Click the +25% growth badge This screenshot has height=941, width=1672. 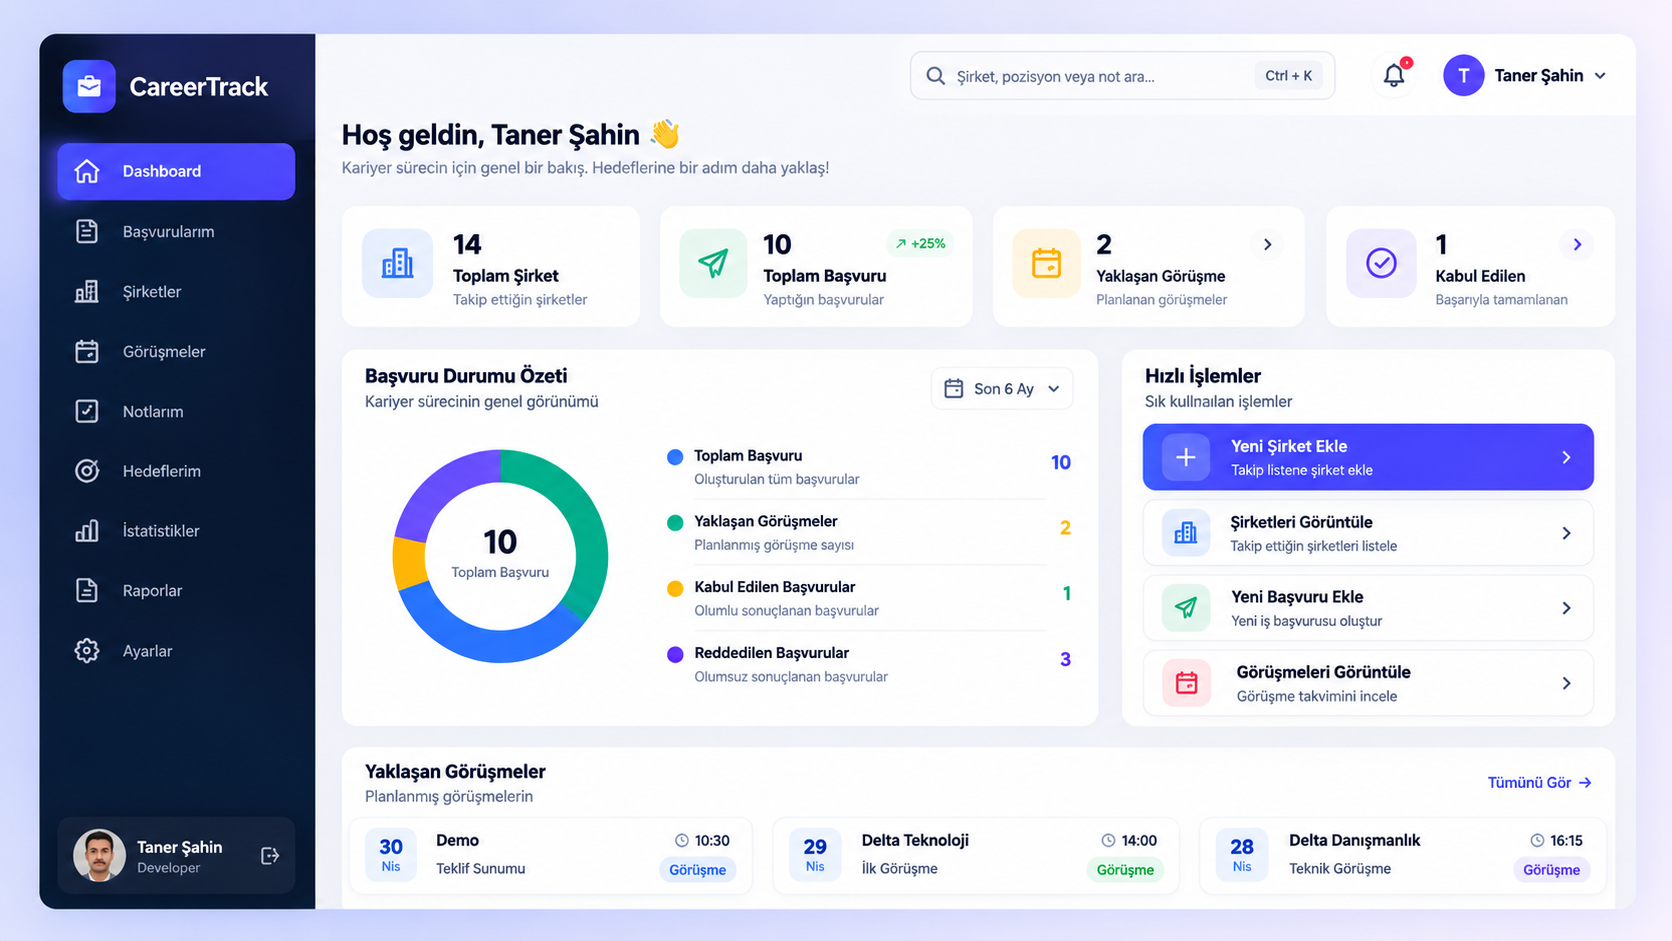(921, 243)
